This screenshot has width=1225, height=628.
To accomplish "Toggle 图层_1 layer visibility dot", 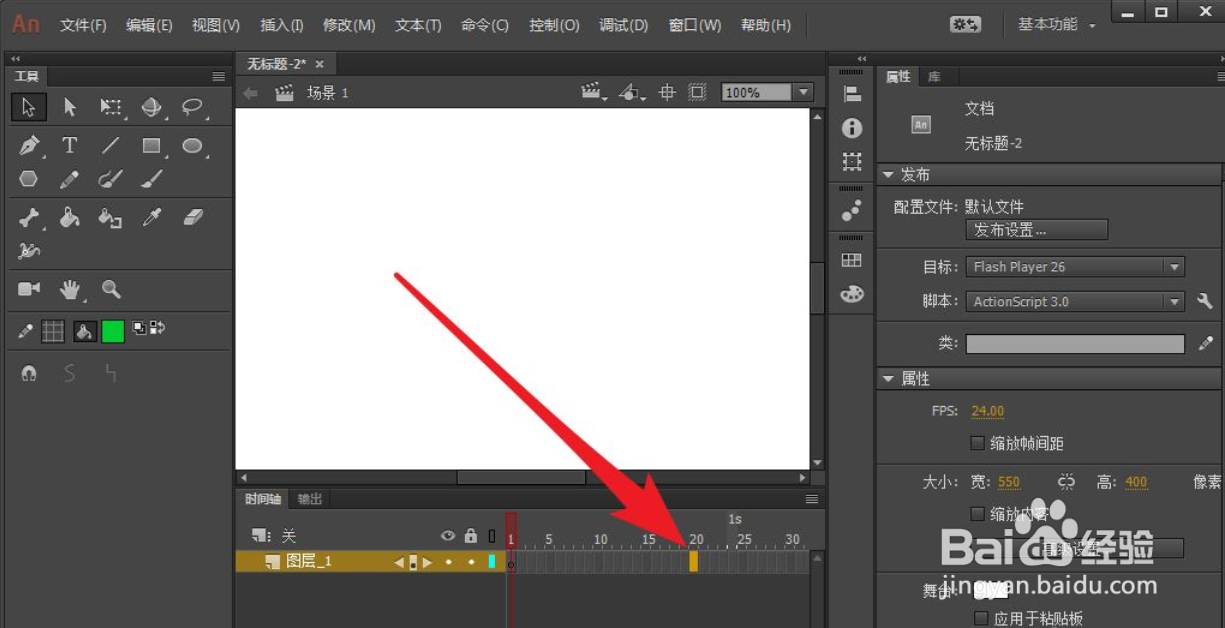I will [448, 562].
